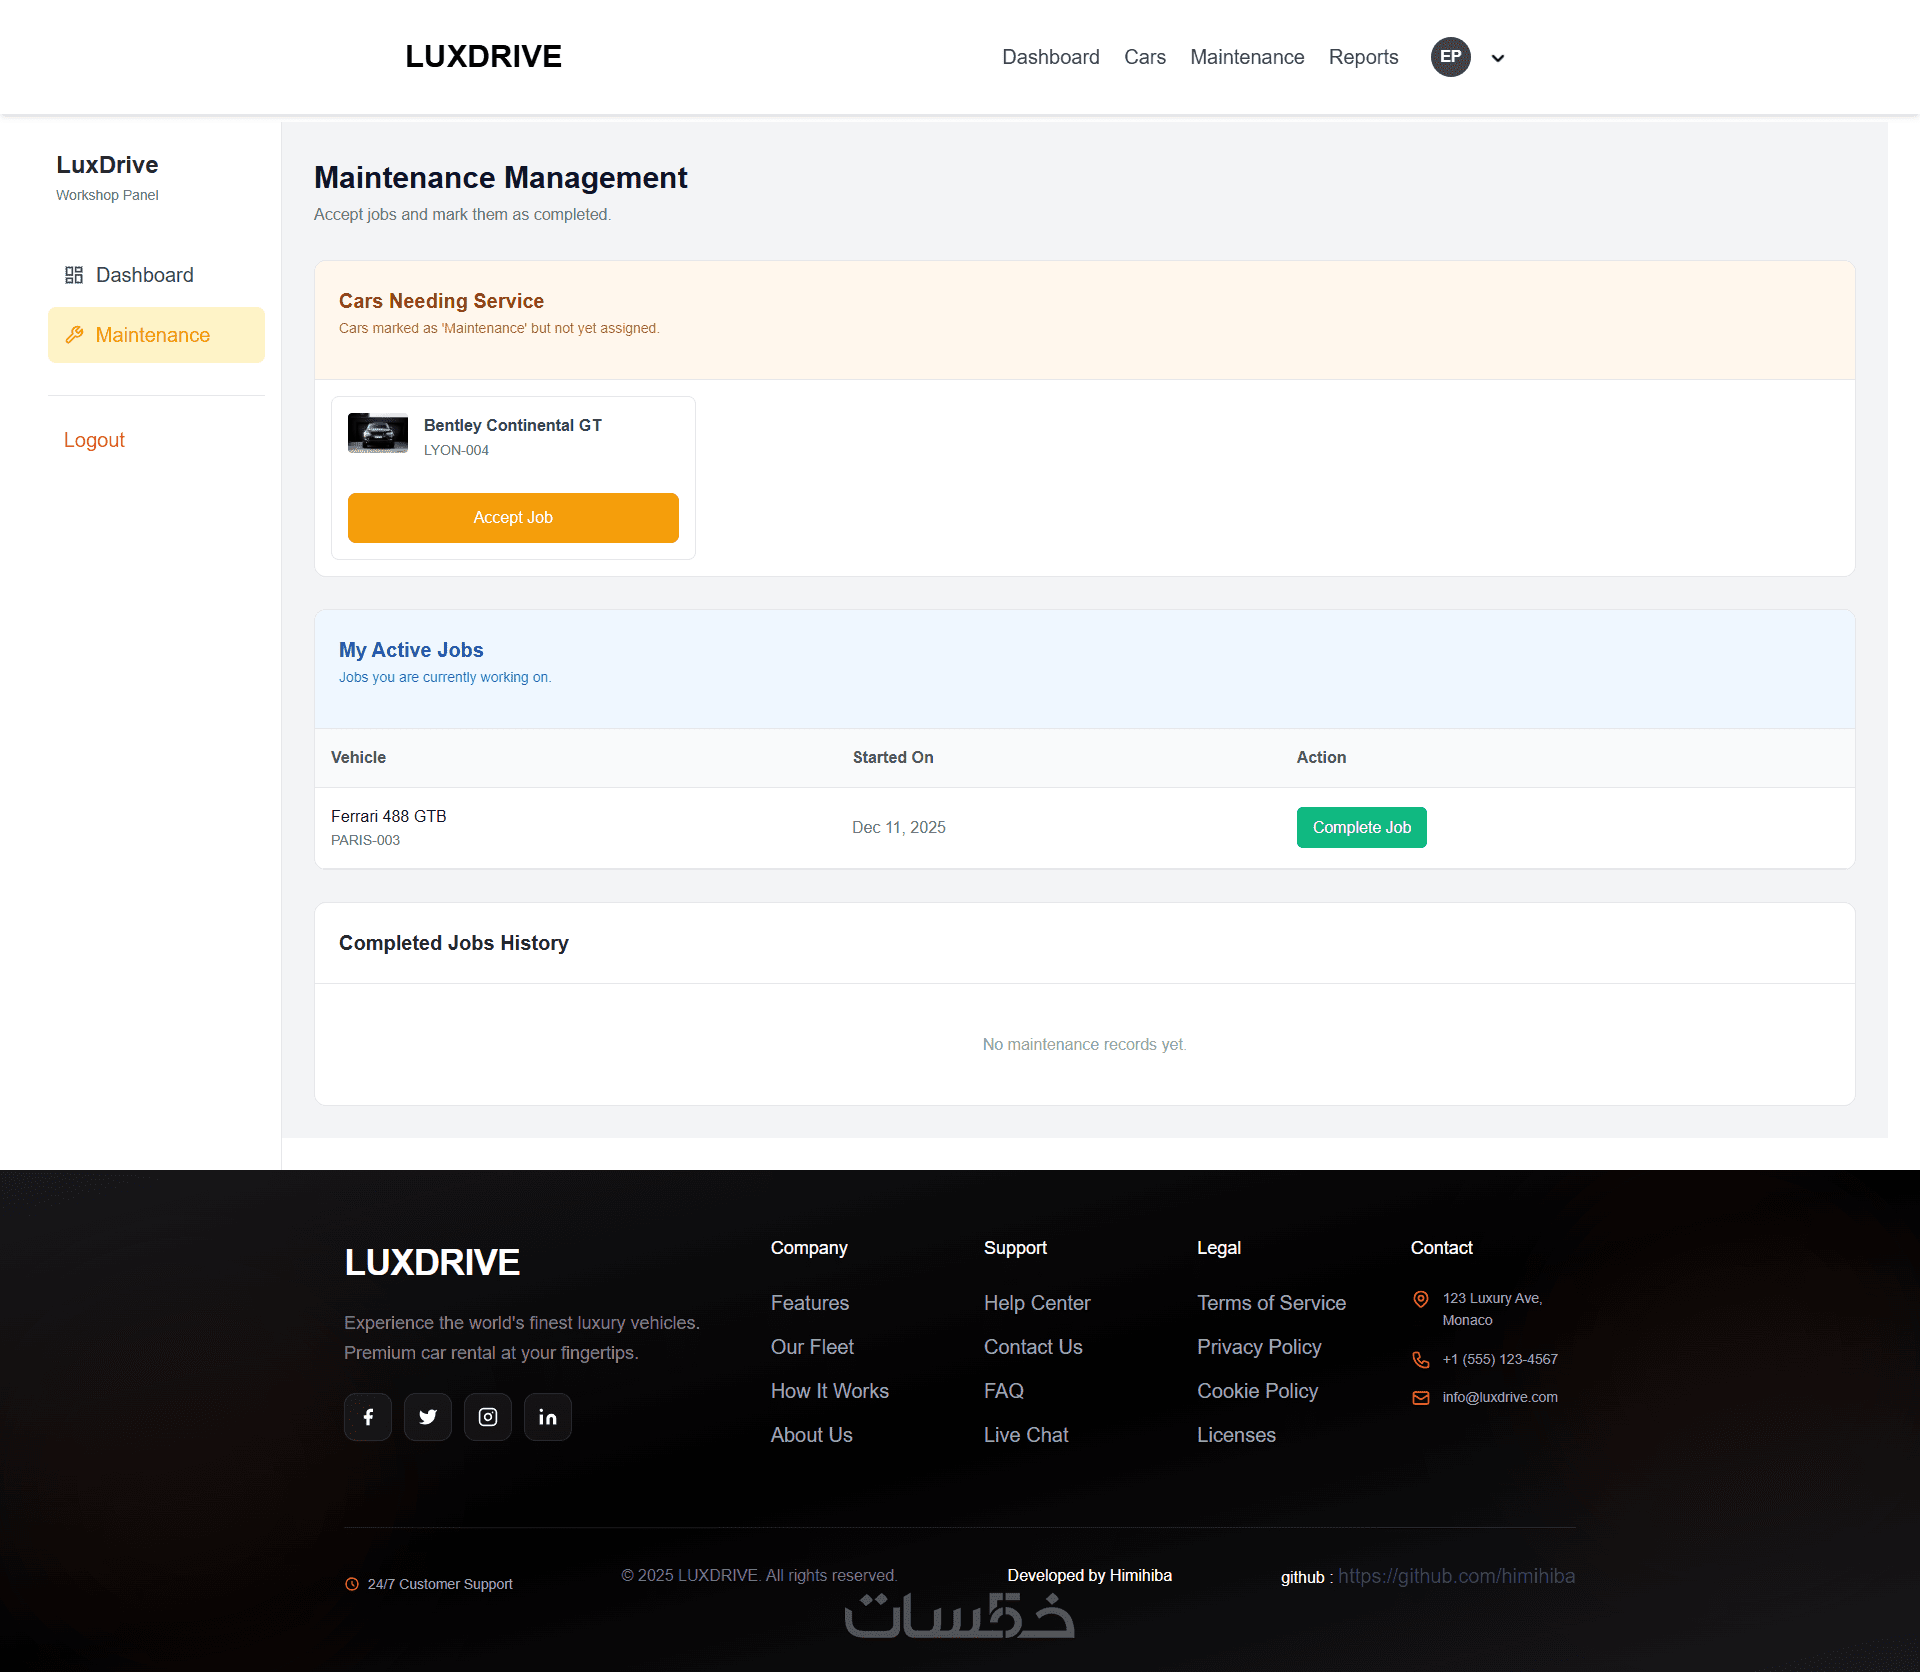Click the Facebook icon in footer
This screenshot has width=1920, height=1672.
(368, 1417)
